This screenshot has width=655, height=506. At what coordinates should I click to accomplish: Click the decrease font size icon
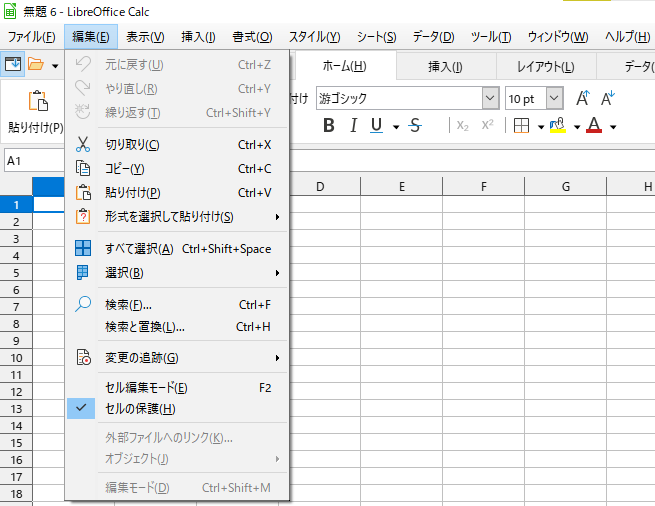point(608,98)
